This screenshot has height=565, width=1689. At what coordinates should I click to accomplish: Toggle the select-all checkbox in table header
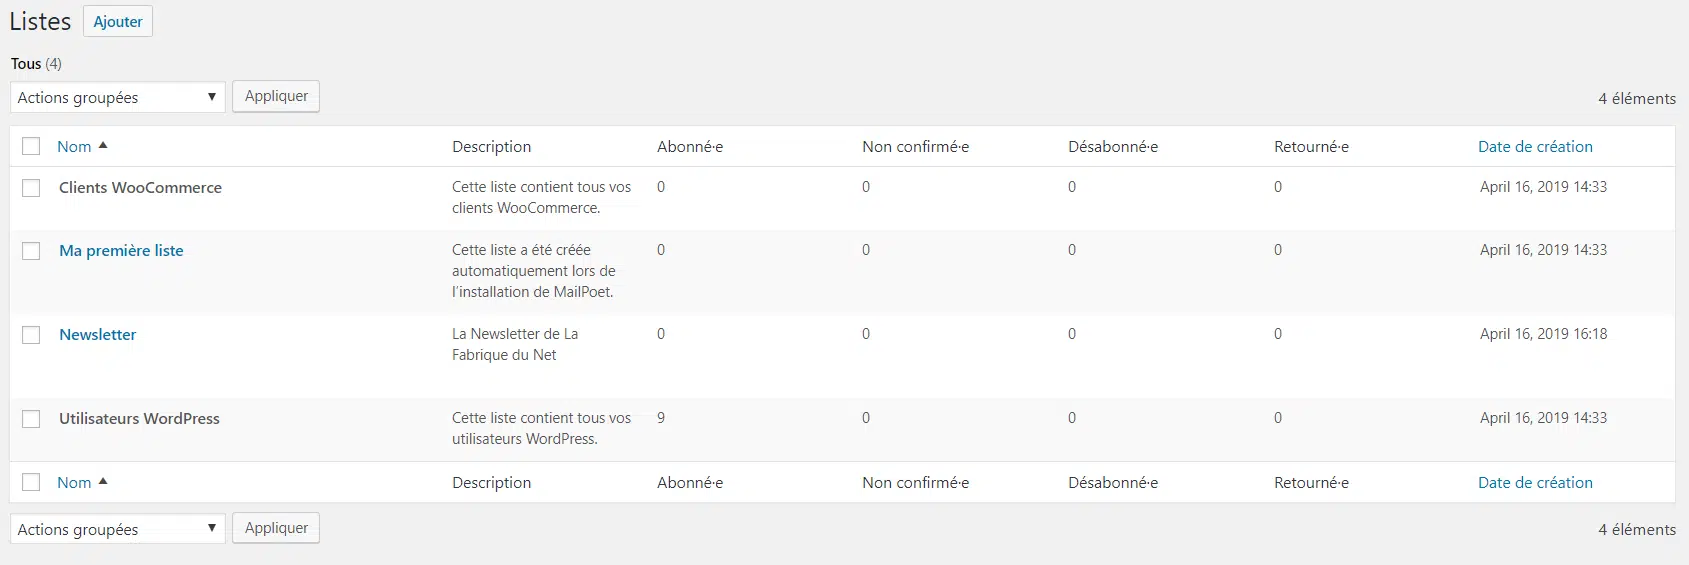click(x=31, y=146)
